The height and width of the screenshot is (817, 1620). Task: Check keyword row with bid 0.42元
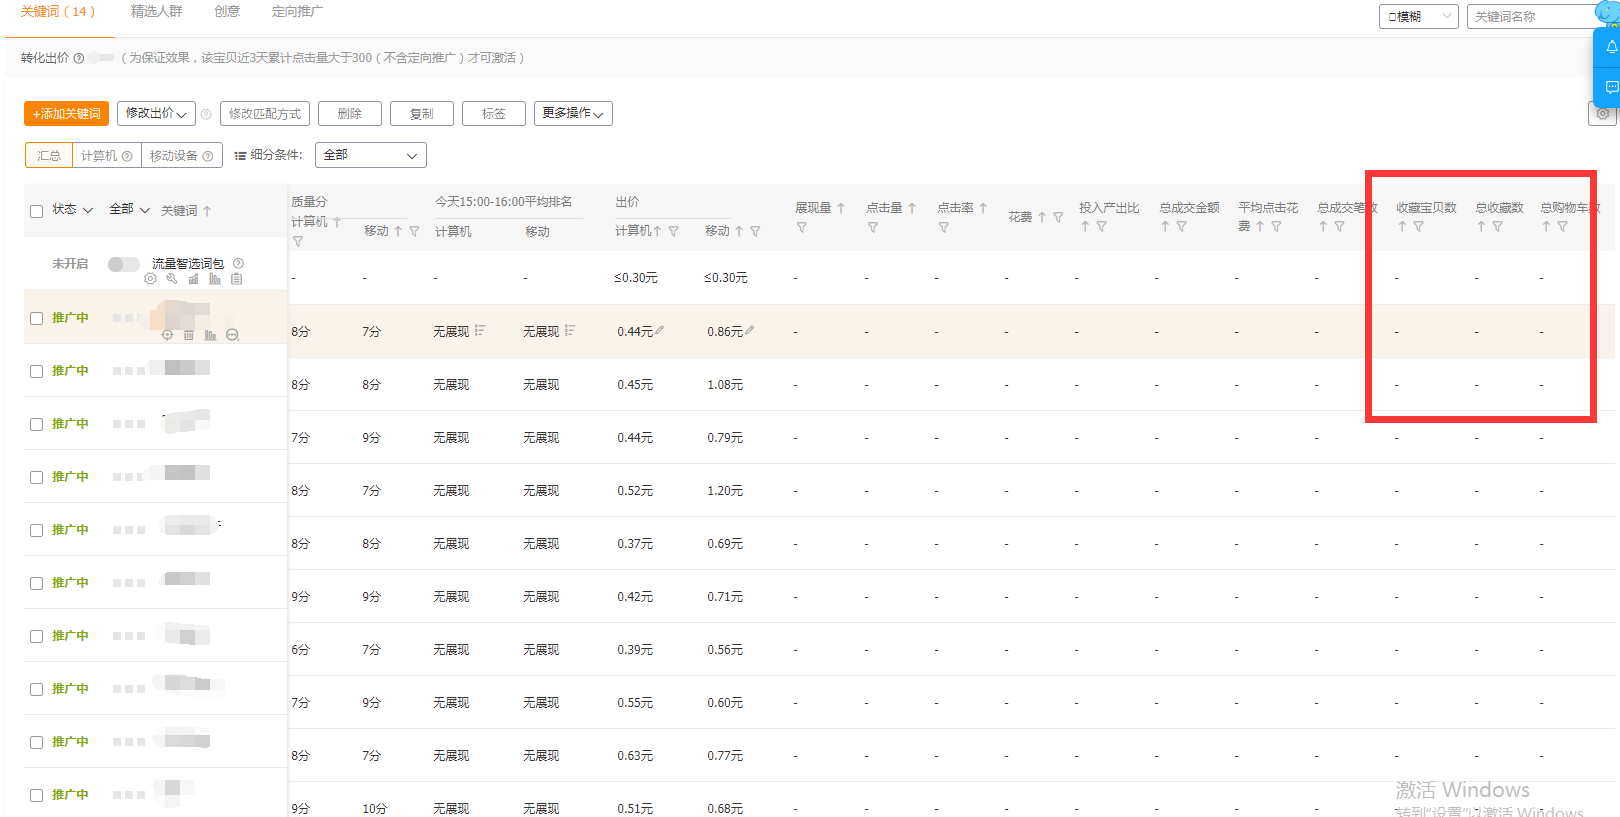tap(36, 583)
